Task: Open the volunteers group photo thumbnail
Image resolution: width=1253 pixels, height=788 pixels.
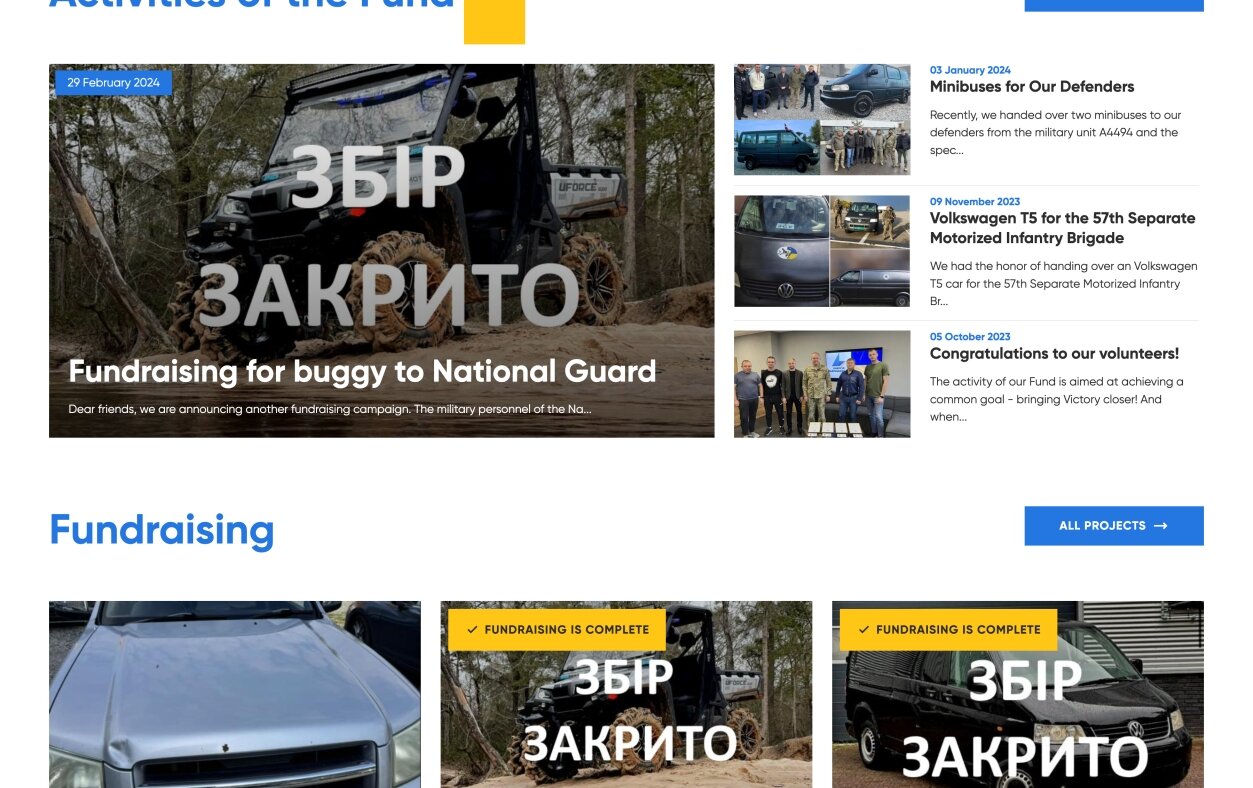Action: coord(822,384)
